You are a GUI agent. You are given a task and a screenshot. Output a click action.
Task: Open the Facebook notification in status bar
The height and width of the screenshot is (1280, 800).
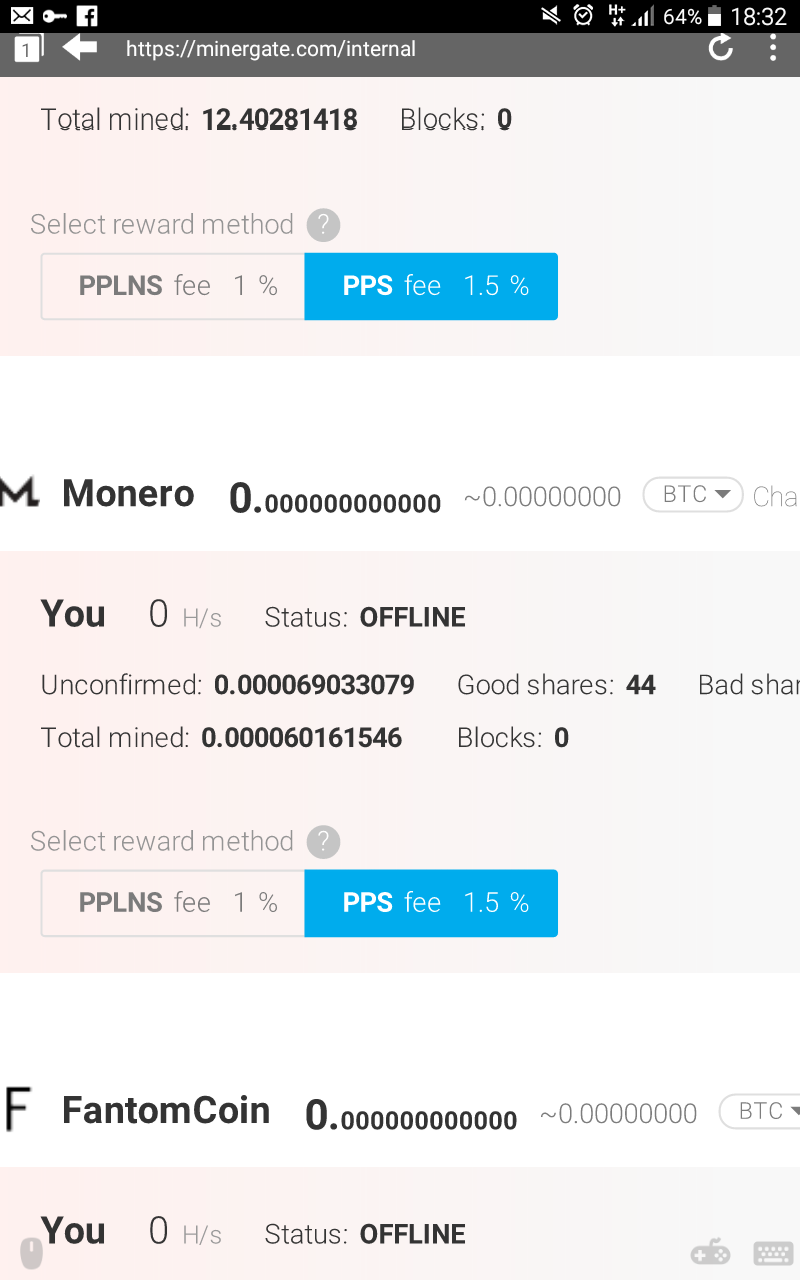tap(87, 16)
